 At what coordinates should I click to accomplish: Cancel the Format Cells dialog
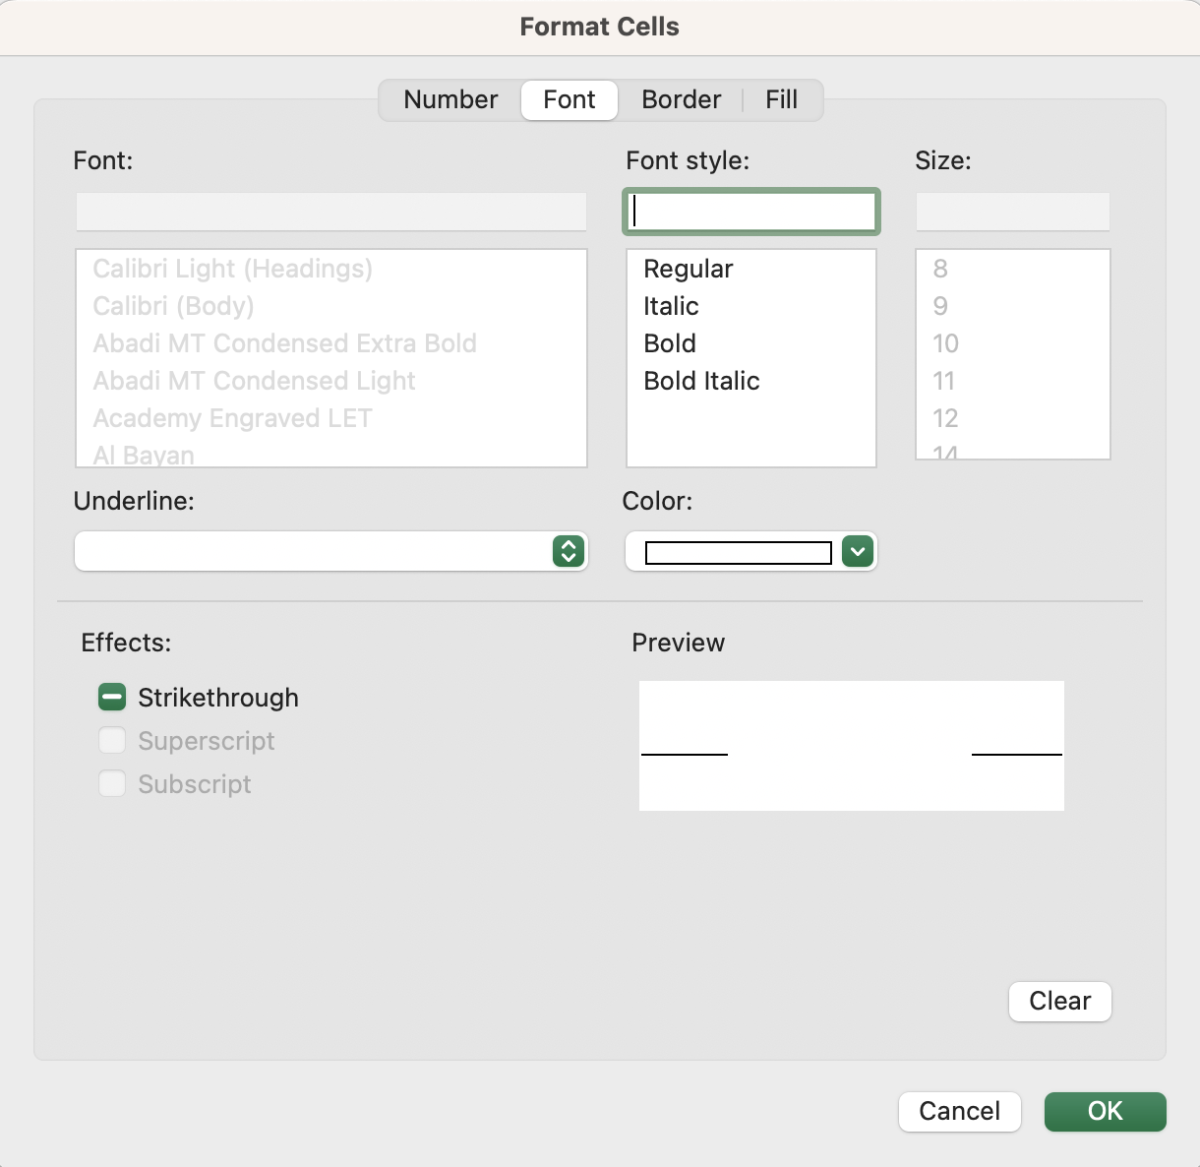tap(959, 1111)
